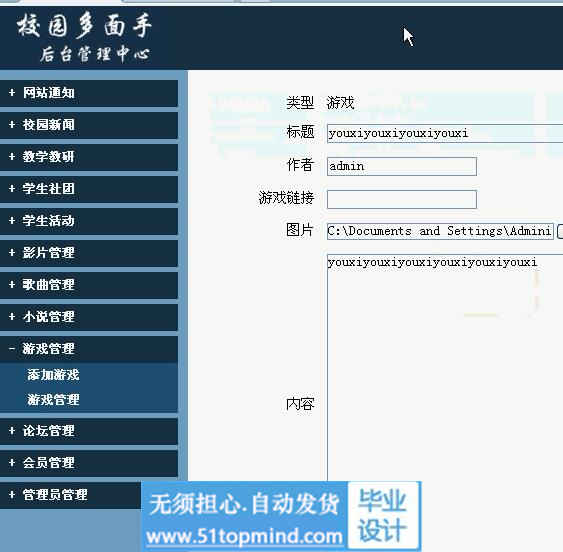Expand the 小说管理 menu group
Viewport: 563px width, 552px height.
[x=88, y=317]
